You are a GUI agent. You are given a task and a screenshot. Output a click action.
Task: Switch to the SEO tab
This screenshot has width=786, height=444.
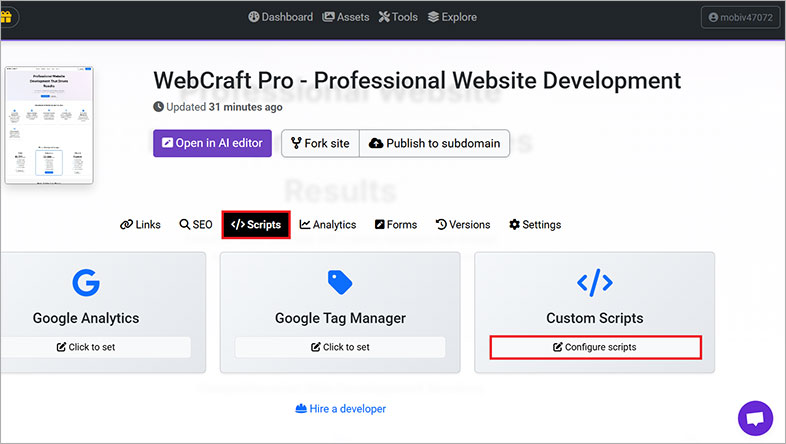pos(196,225)
